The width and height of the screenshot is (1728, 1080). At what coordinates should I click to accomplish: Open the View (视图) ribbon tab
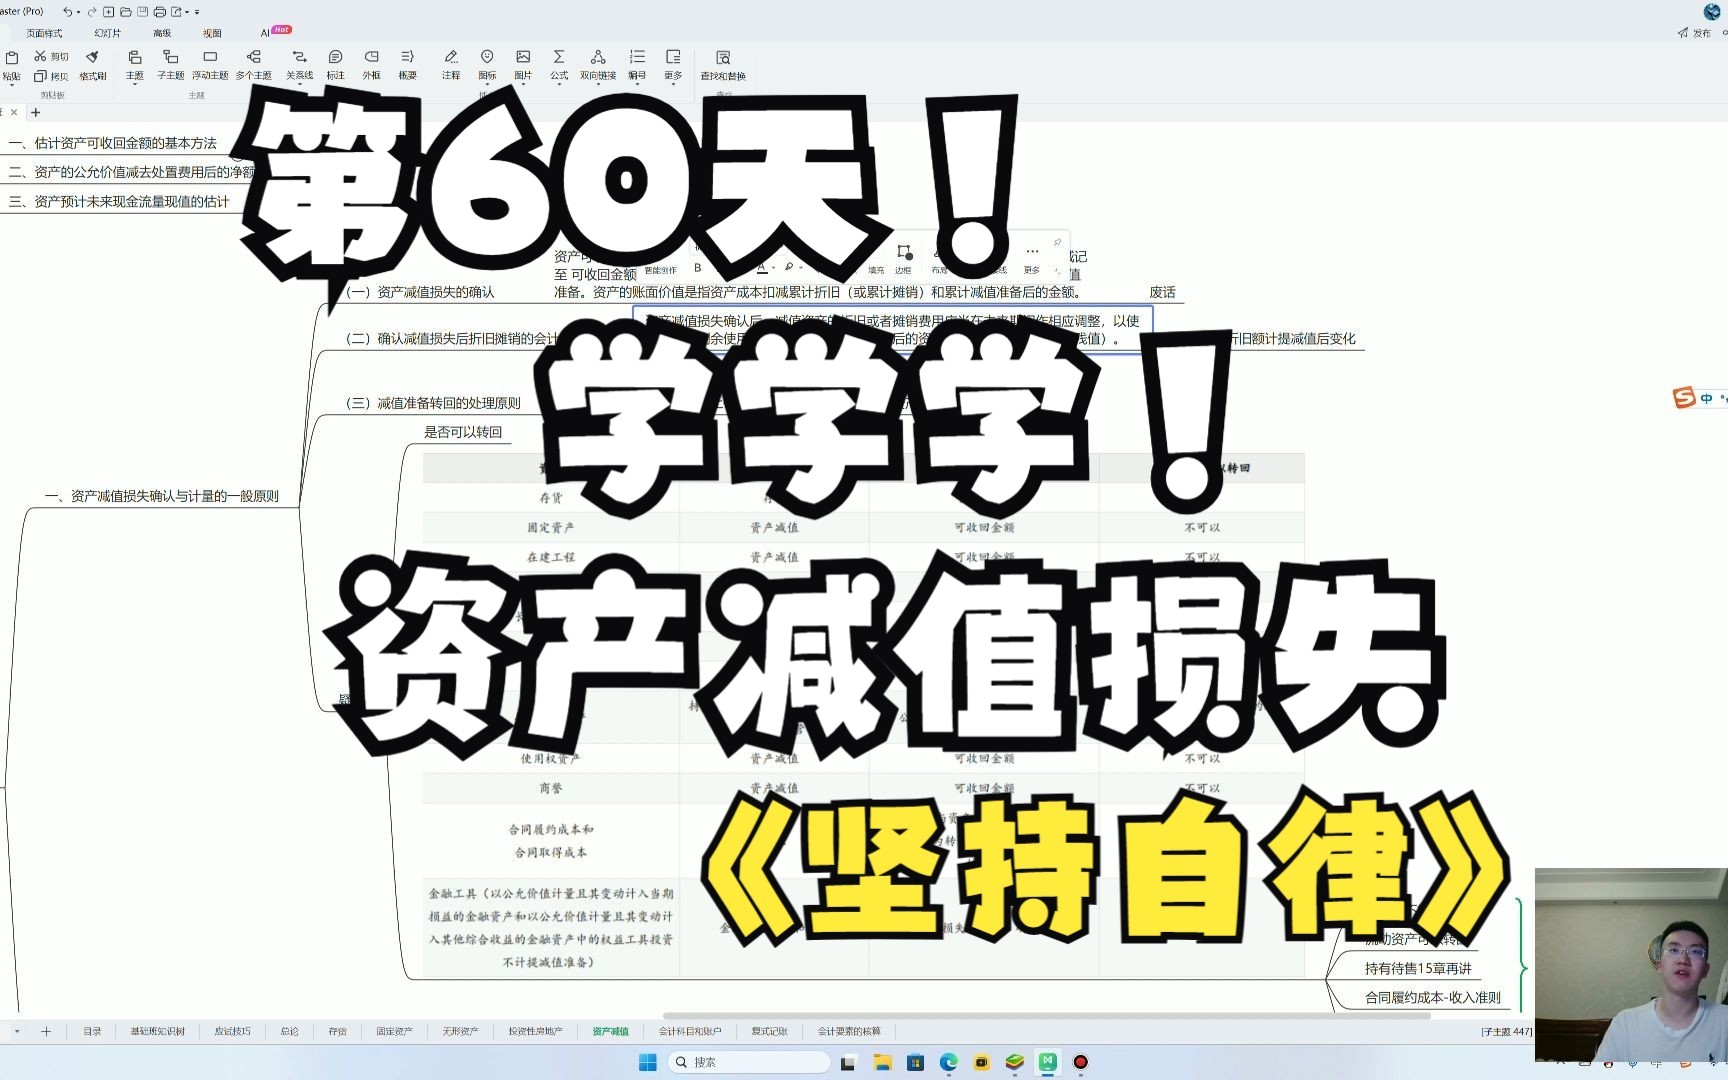(212, 33)
